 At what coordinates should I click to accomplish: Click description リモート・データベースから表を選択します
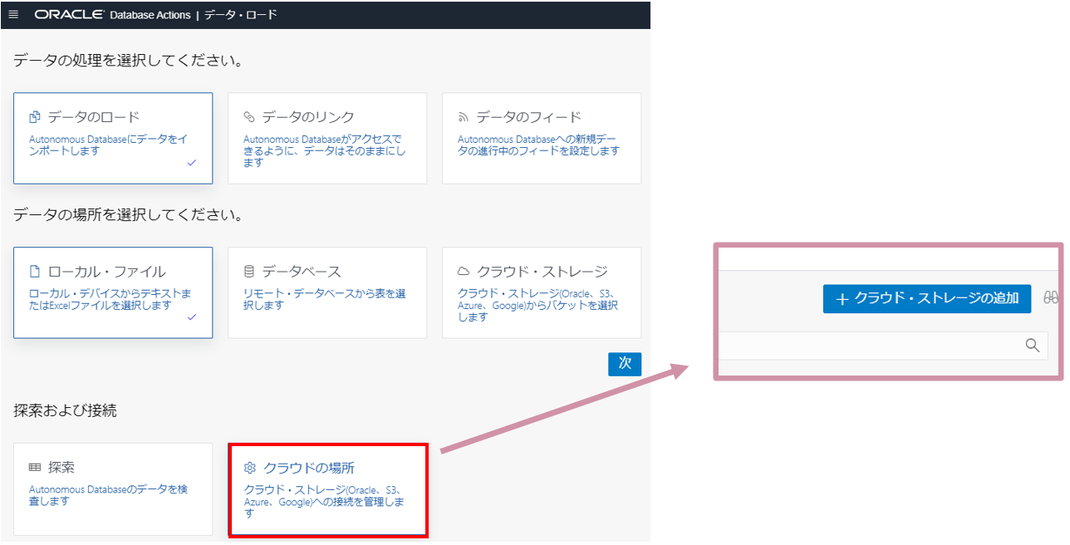click(325, 299)
